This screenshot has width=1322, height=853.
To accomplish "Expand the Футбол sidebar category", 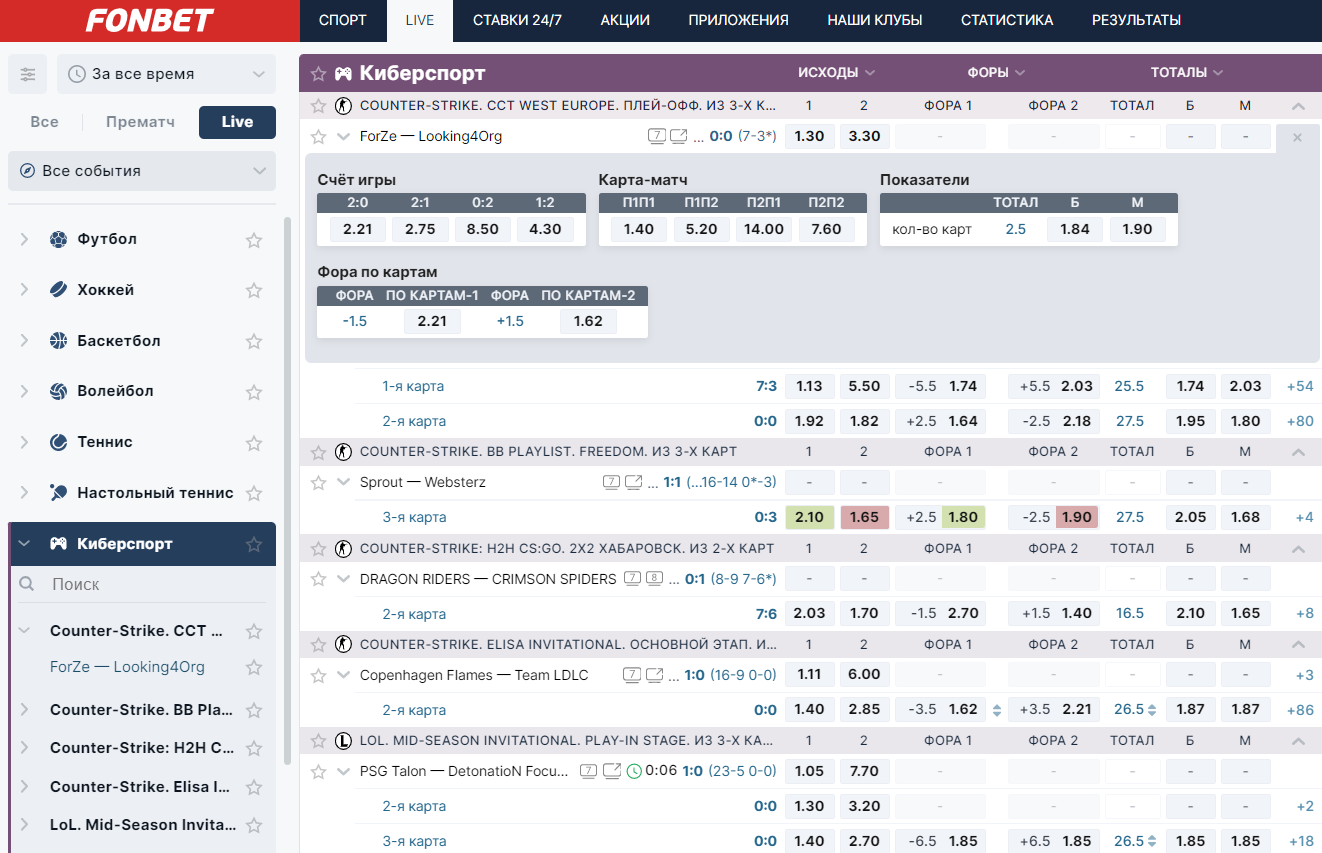I will [x=24, y=240].
